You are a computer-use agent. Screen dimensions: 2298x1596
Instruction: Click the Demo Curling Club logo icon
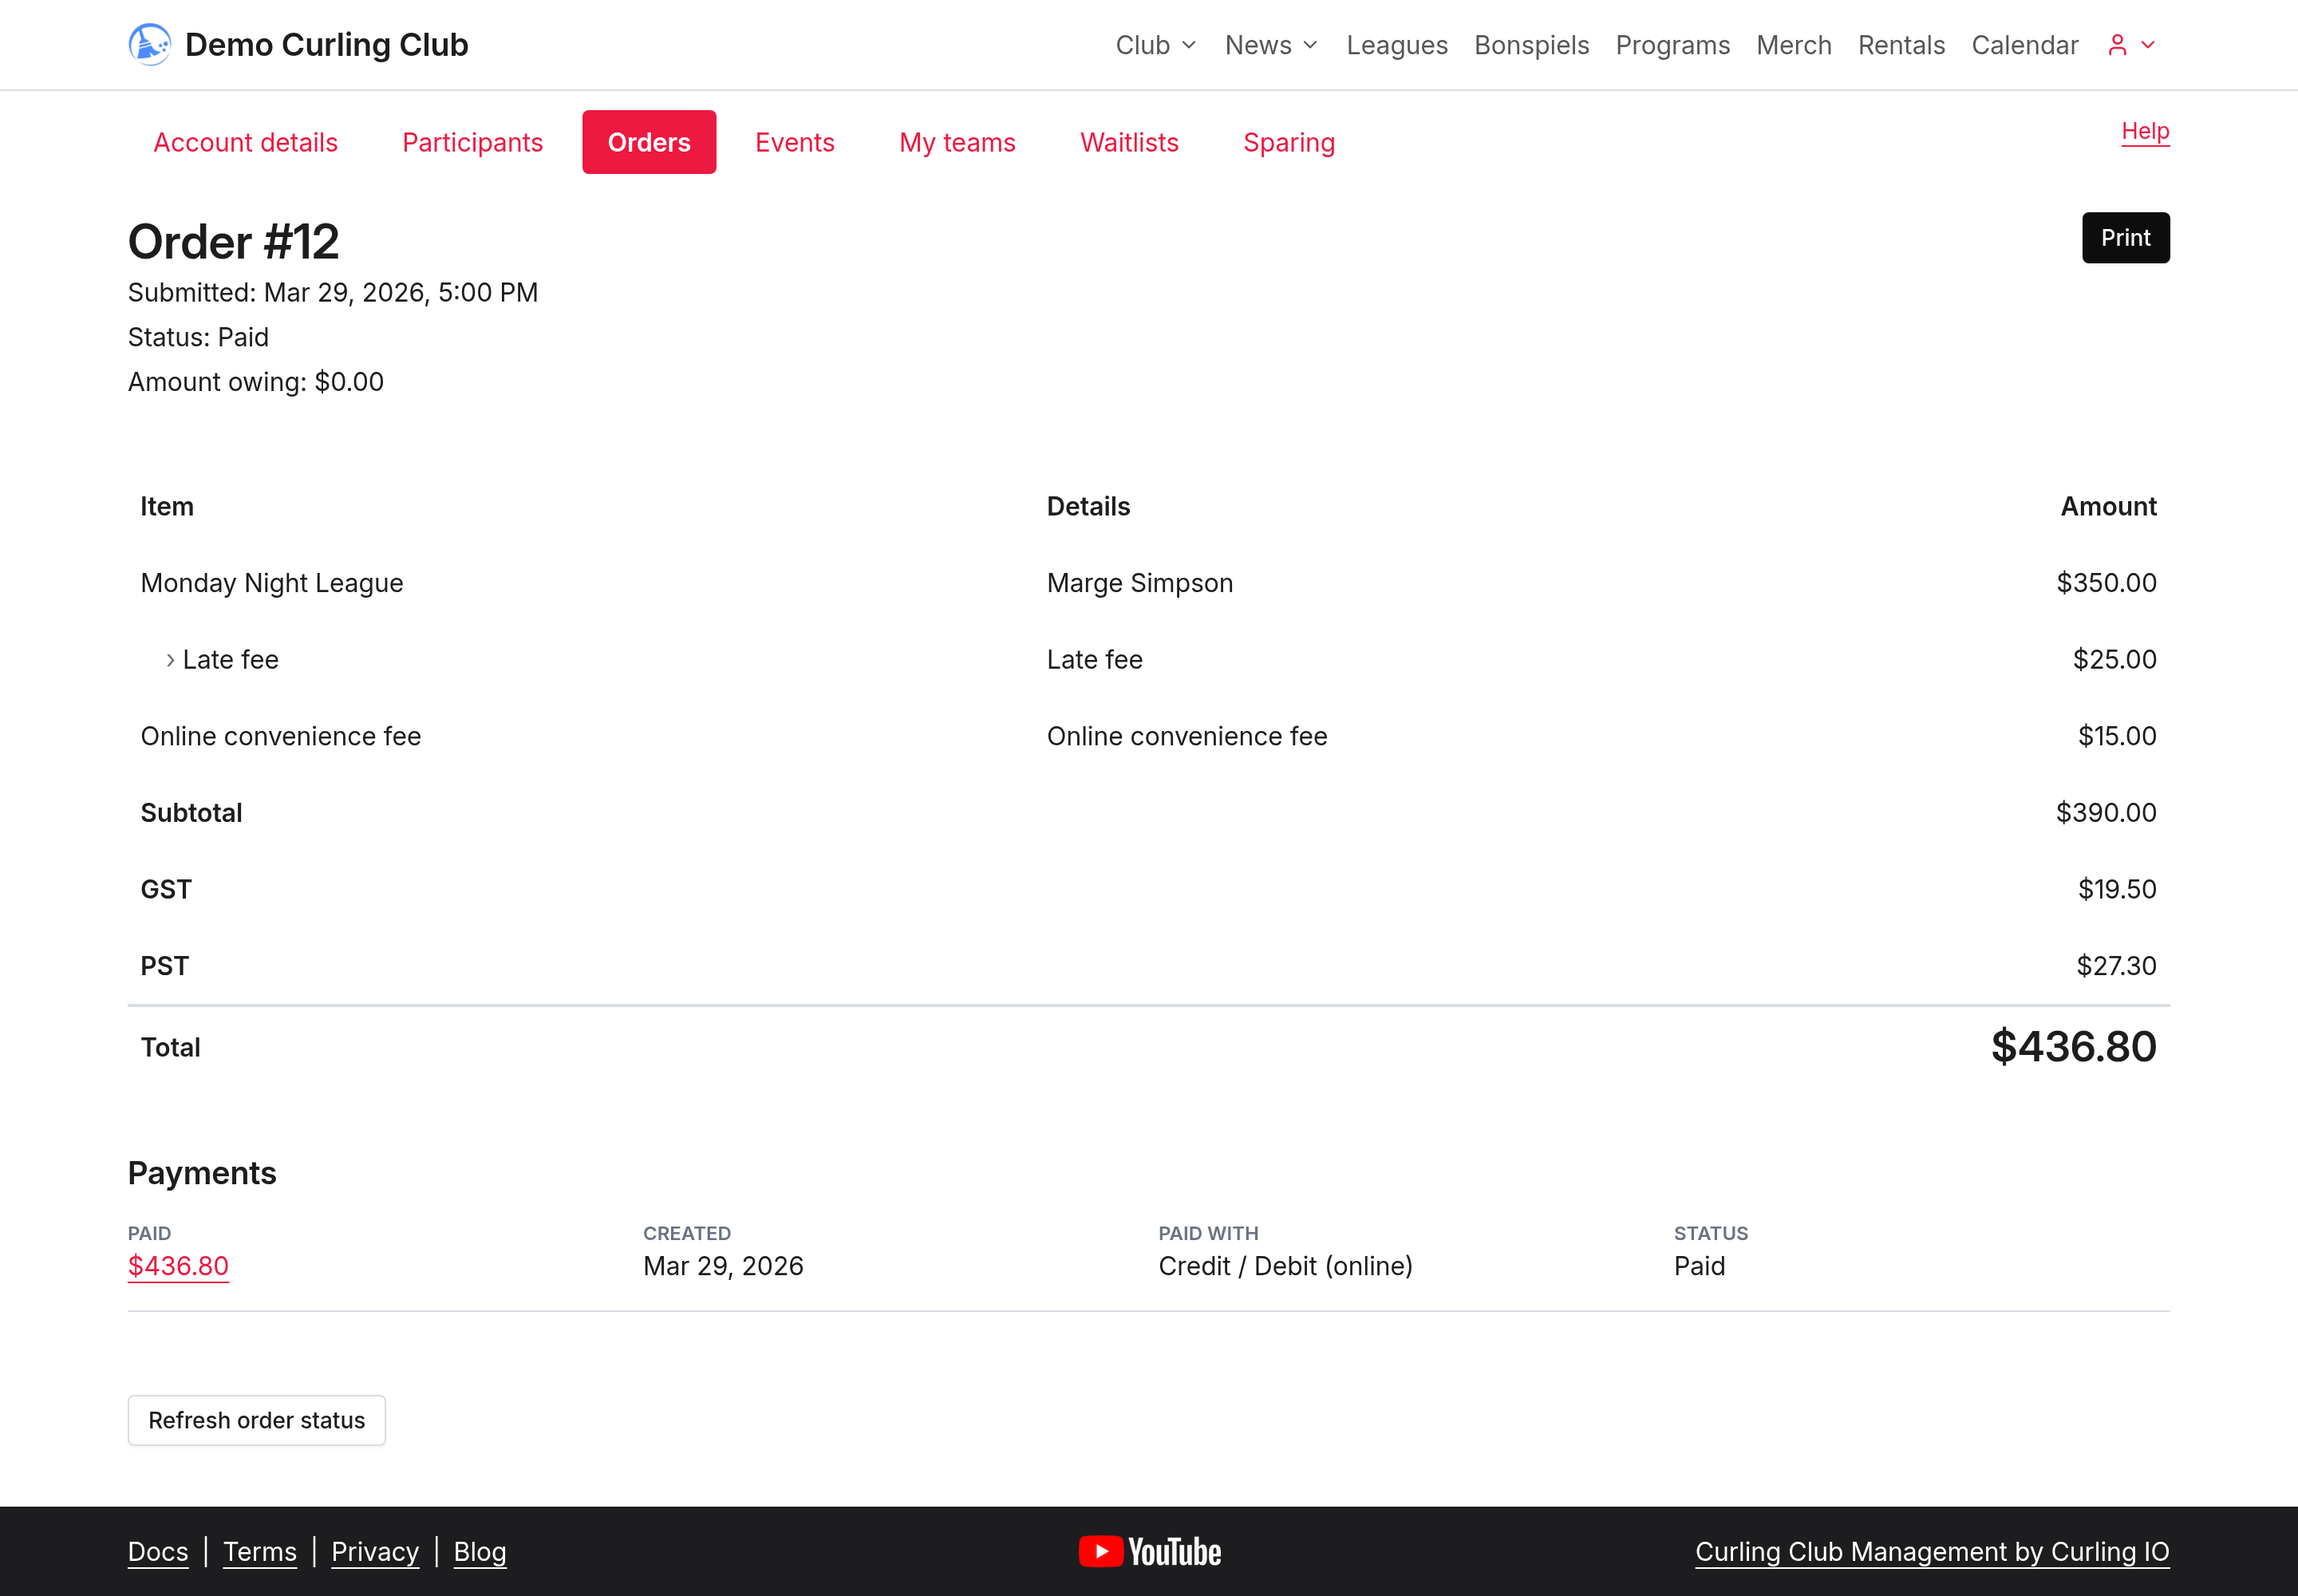point(149,45)
